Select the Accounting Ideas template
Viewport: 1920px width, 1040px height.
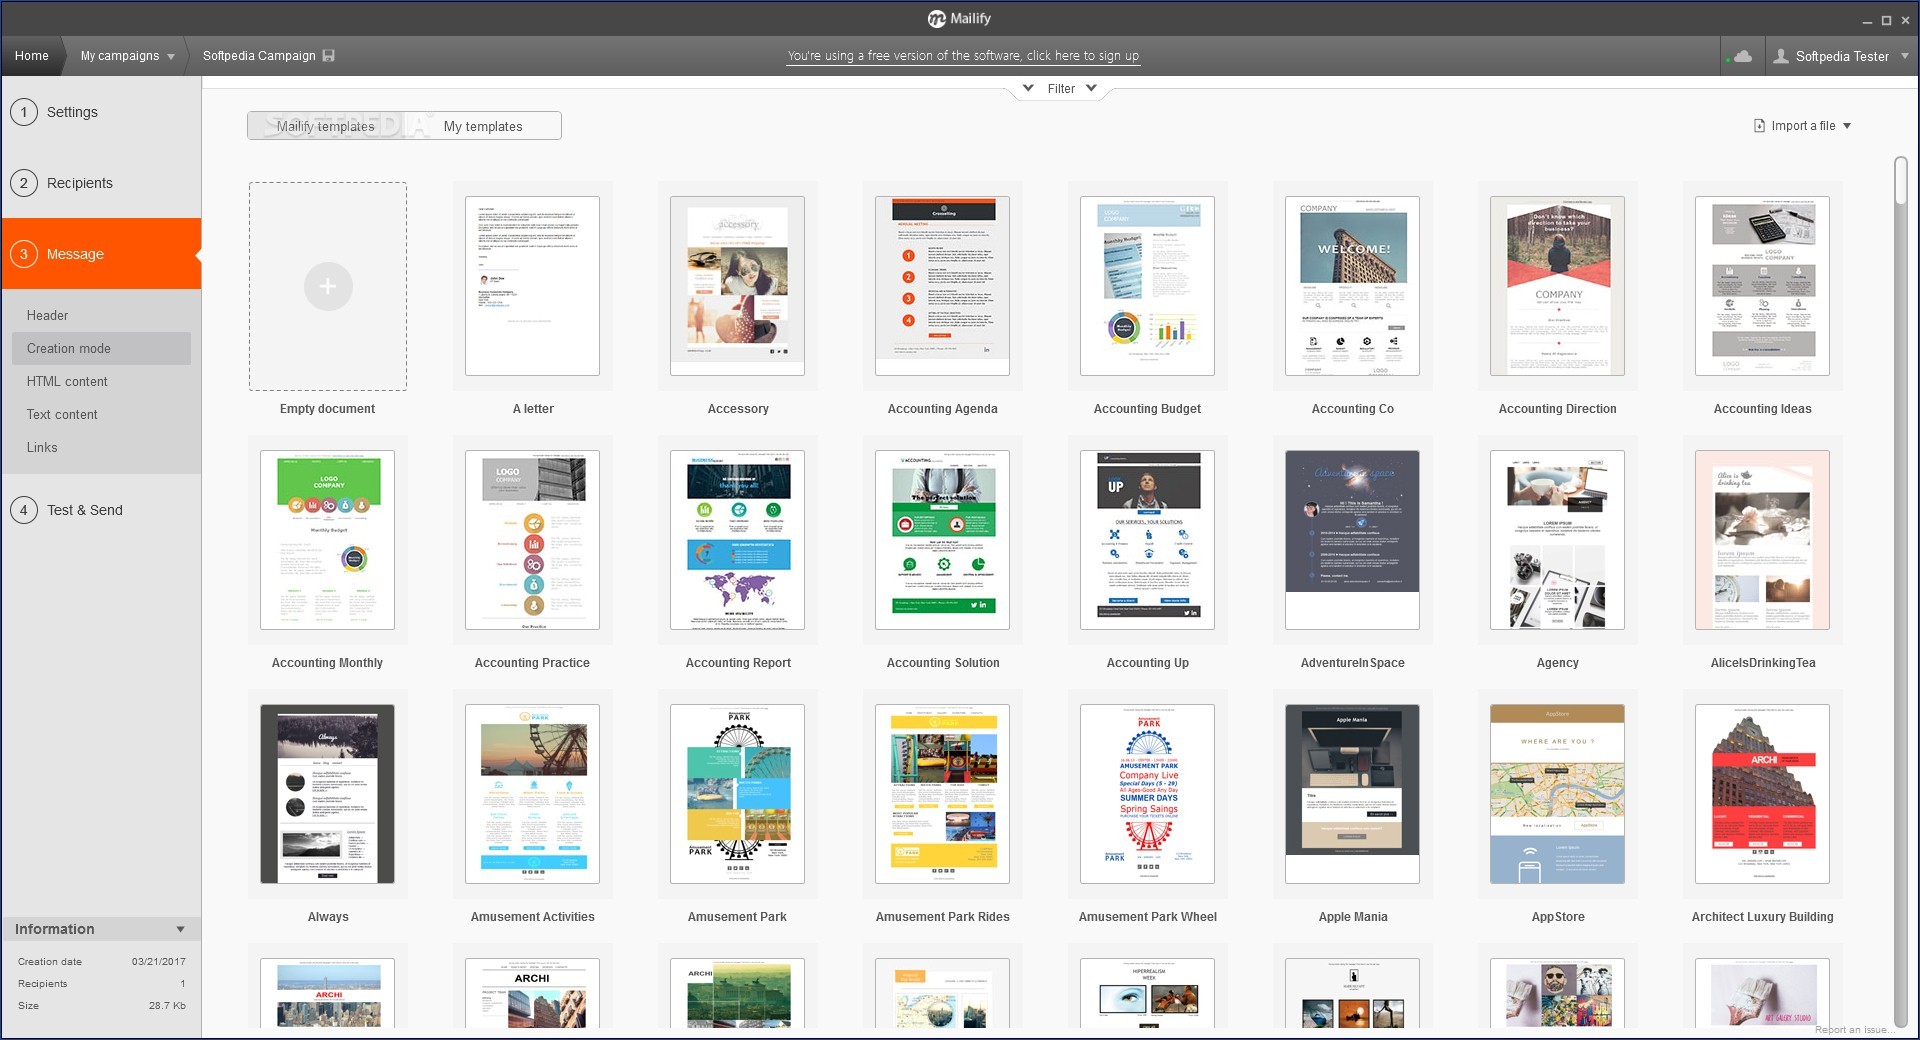1762,286
